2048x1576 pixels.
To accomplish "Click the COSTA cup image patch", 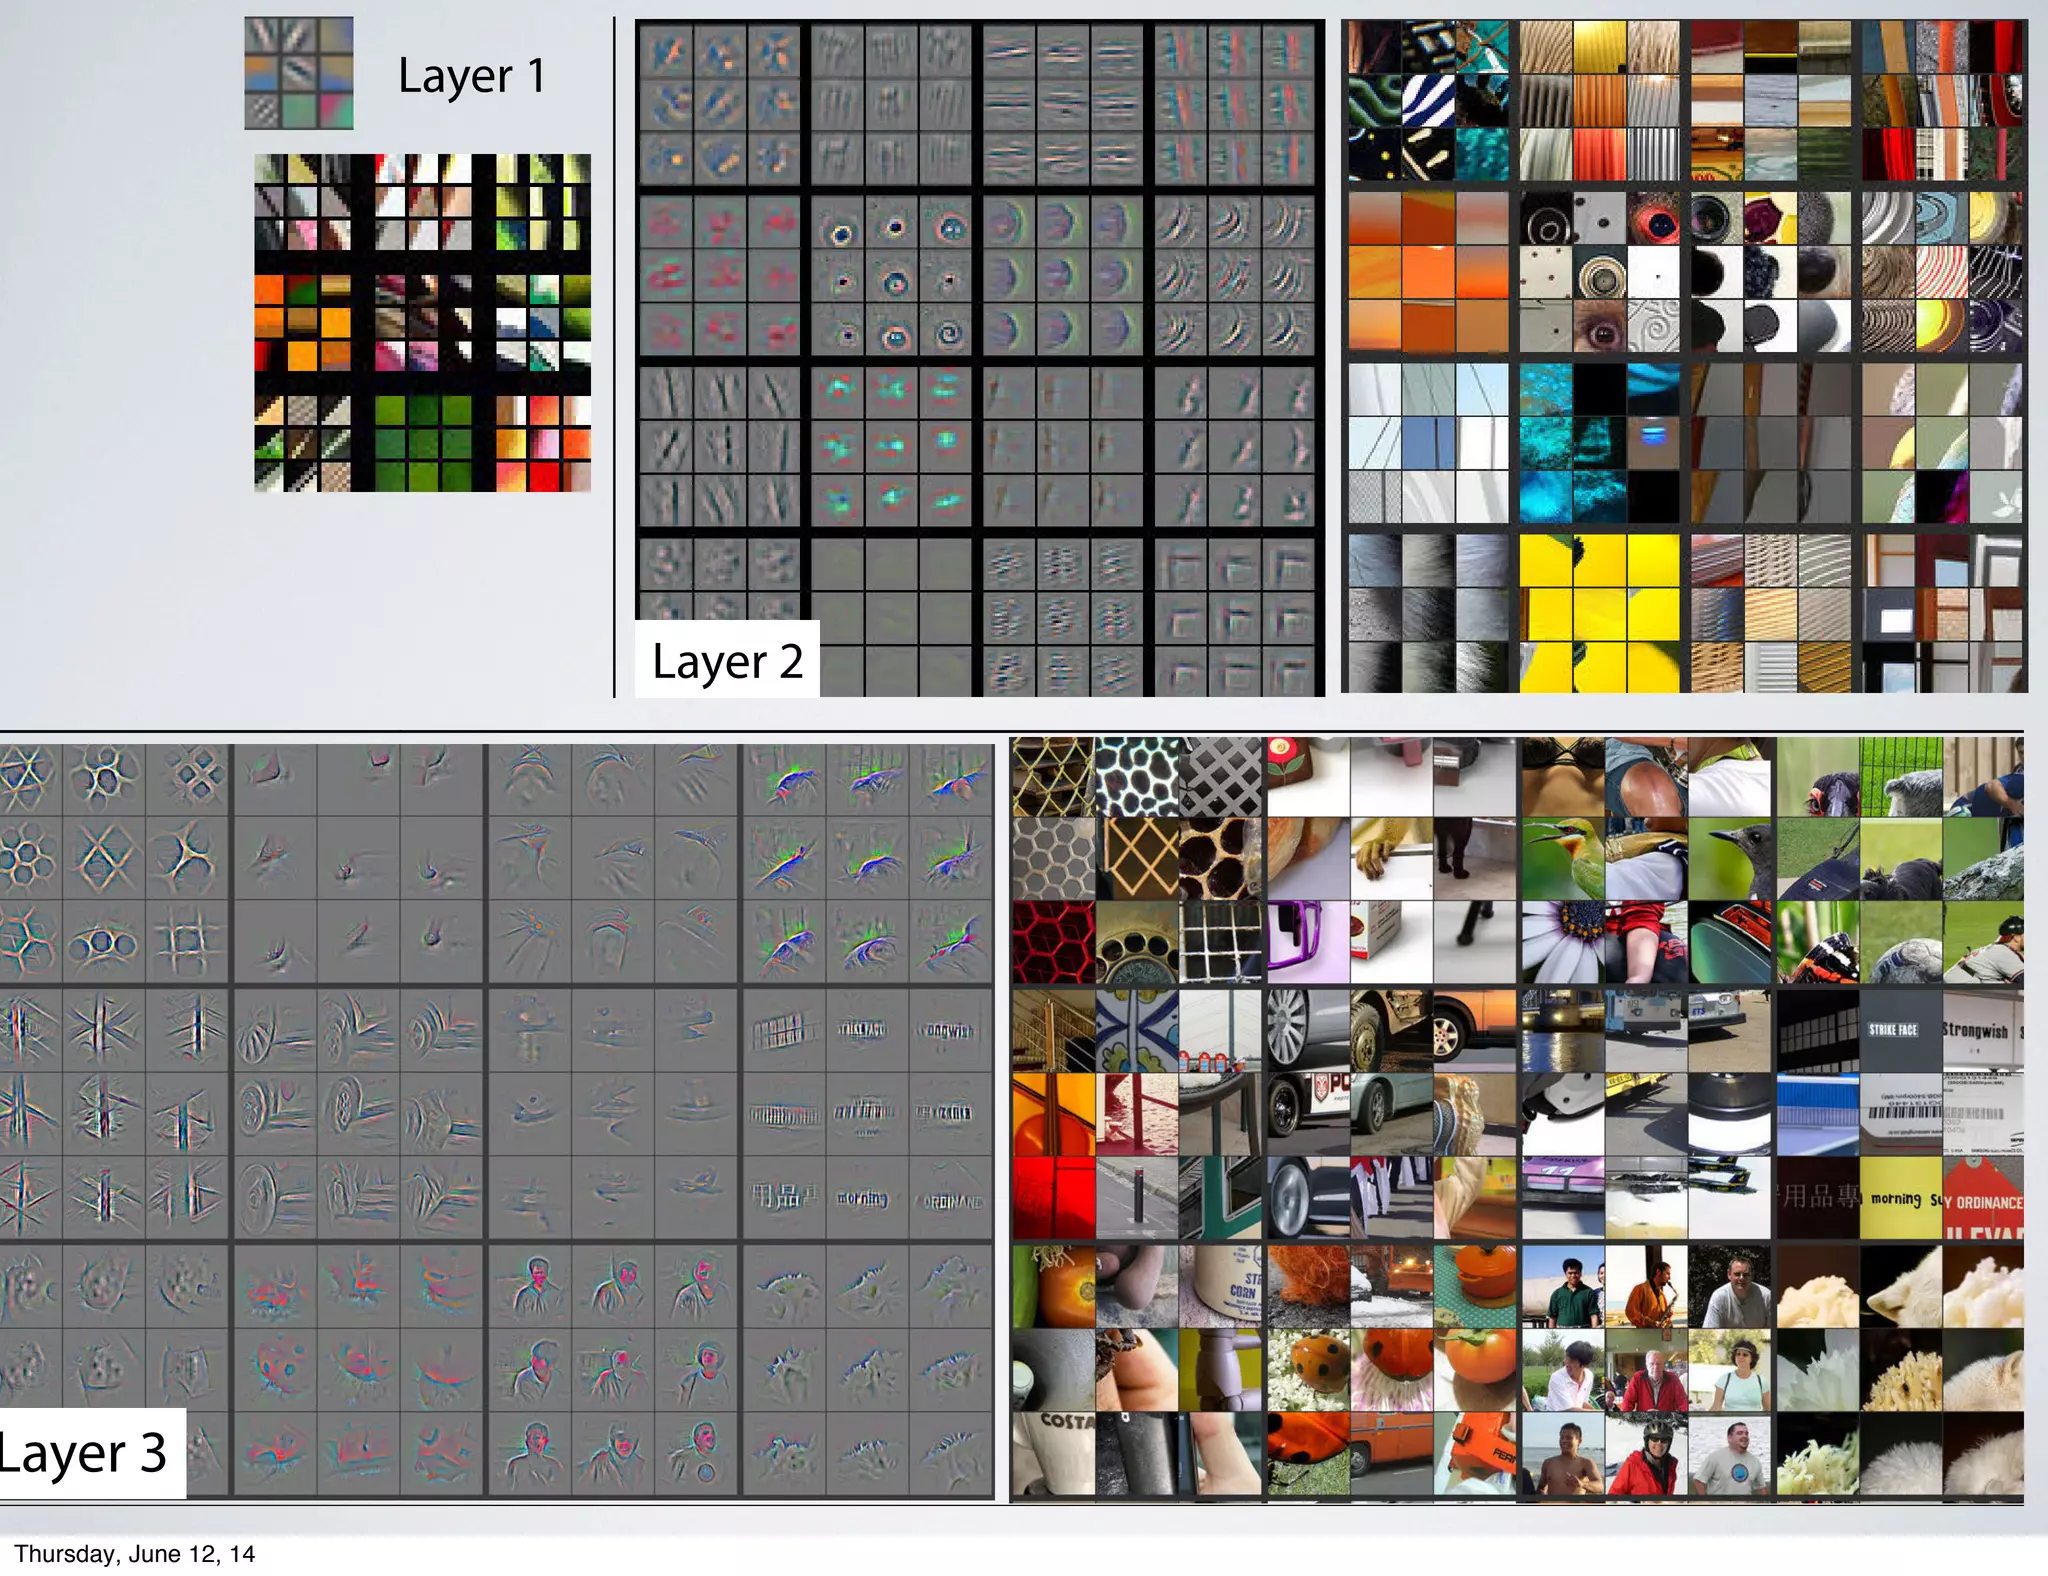I will [1052, 1452].
